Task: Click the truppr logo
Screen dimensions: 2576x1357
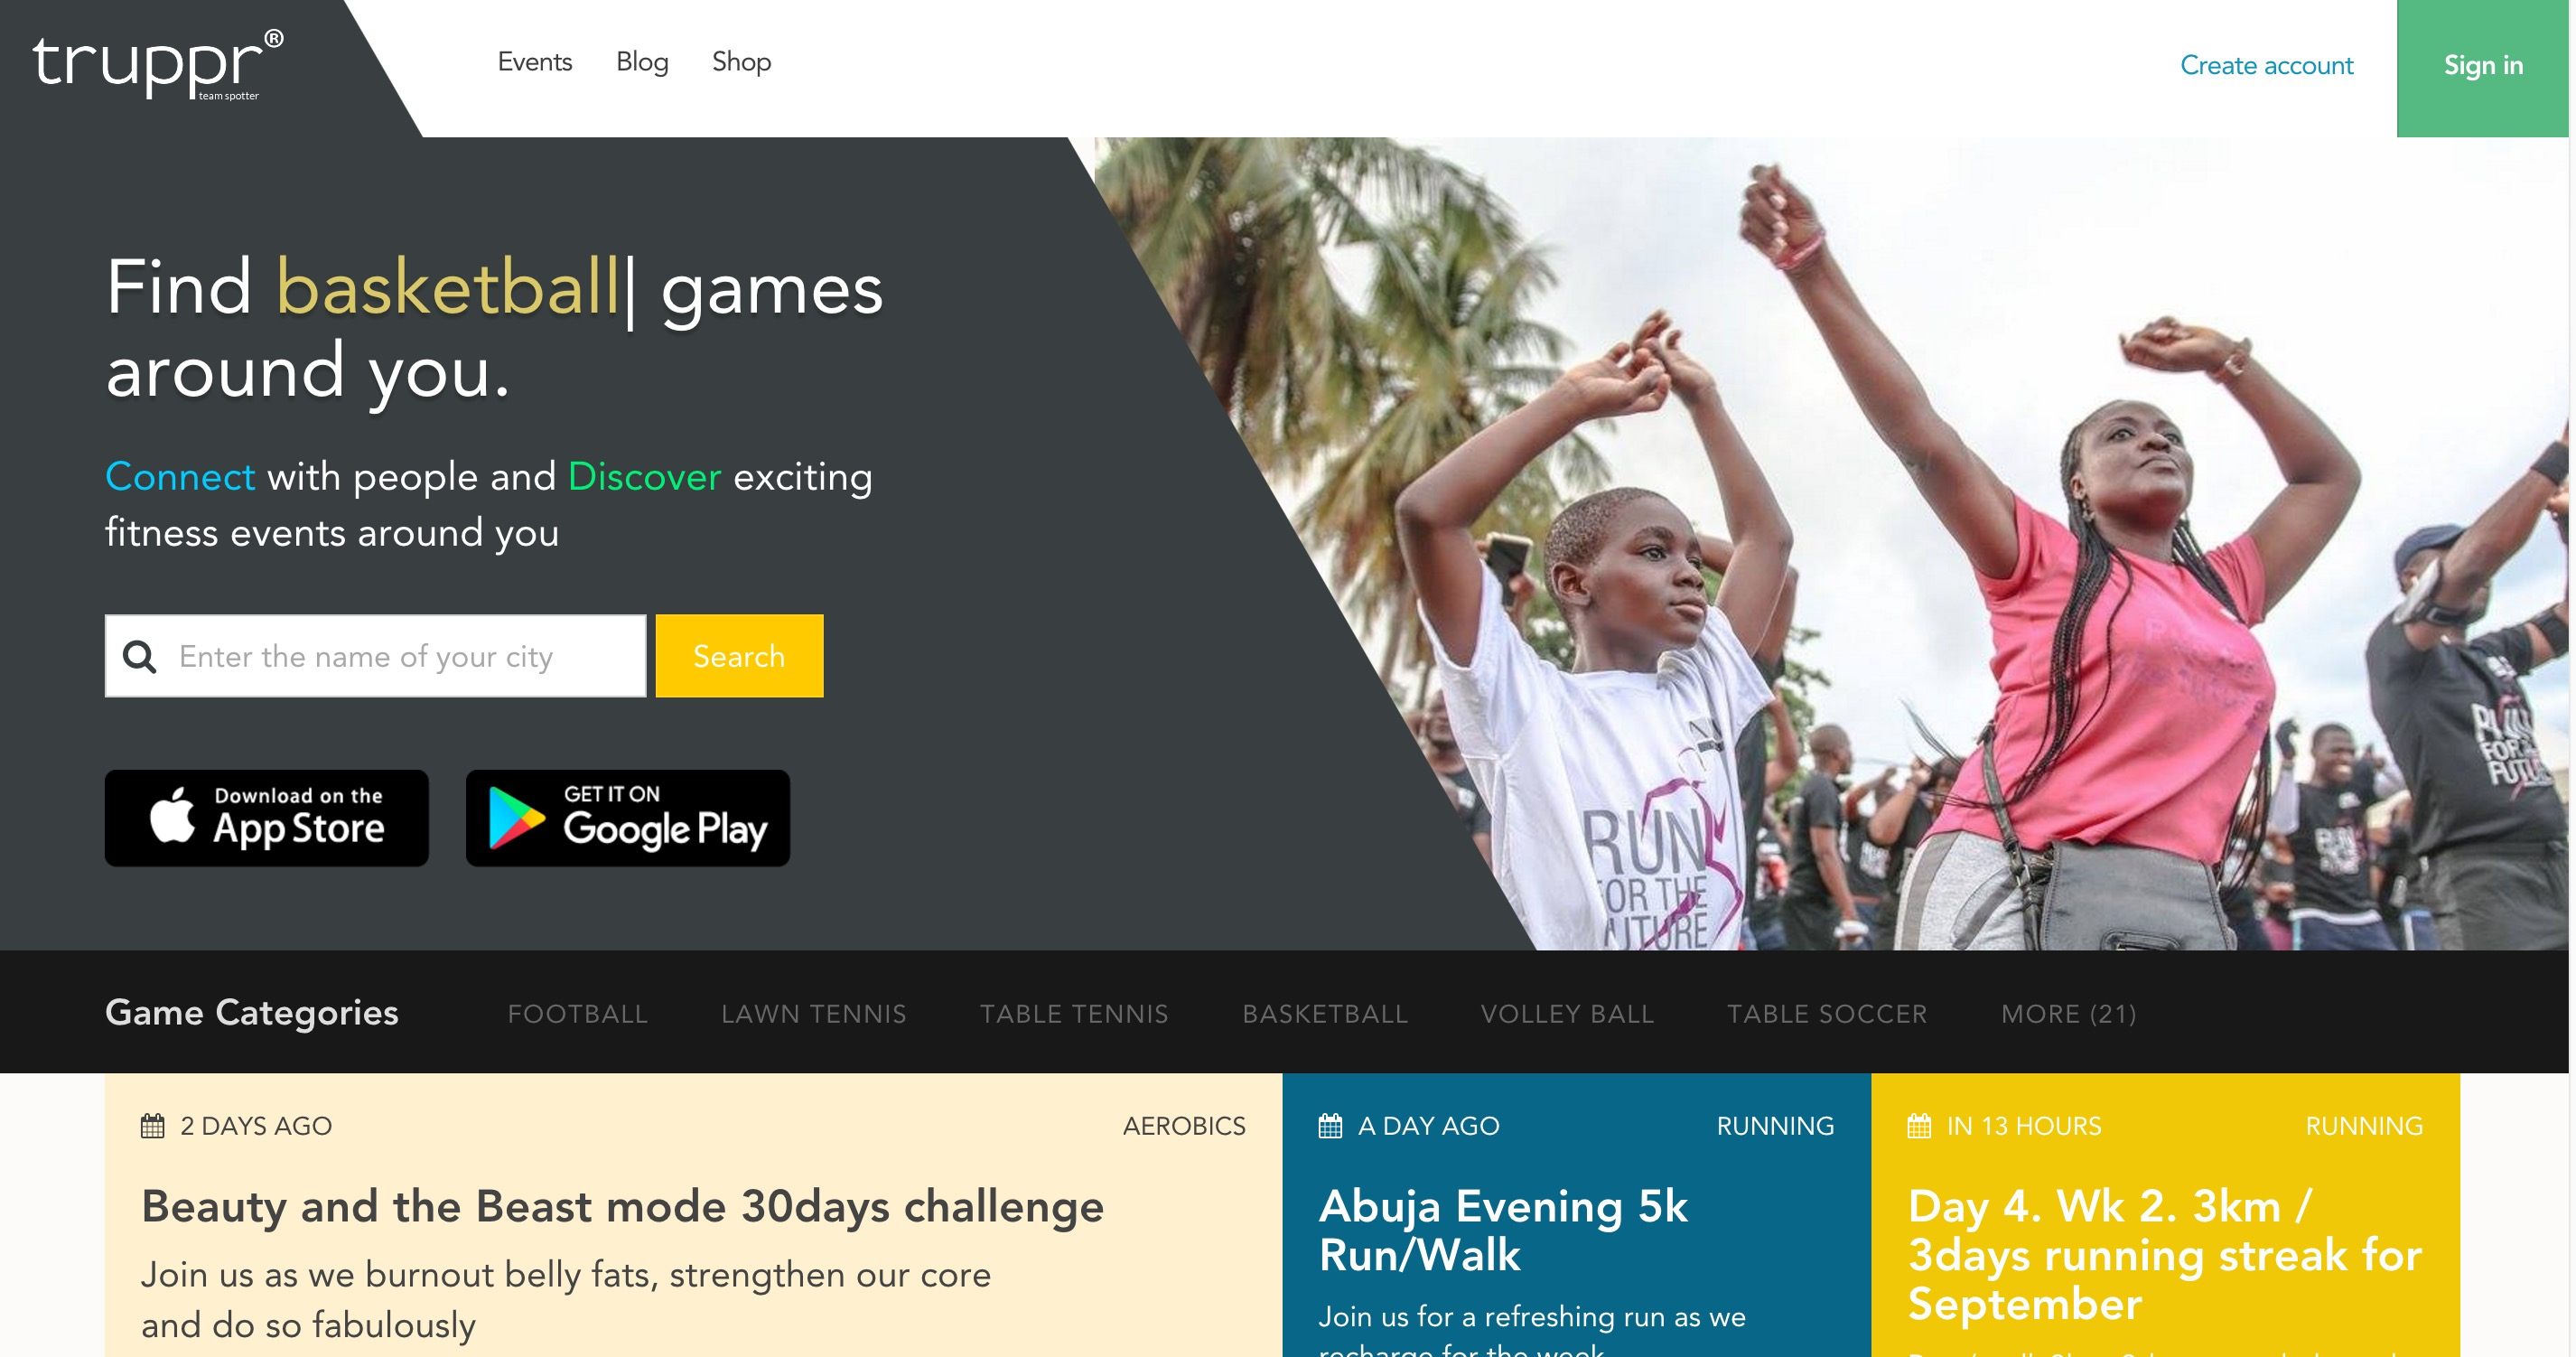Action: pyautogui.click(x=157, y=65)
